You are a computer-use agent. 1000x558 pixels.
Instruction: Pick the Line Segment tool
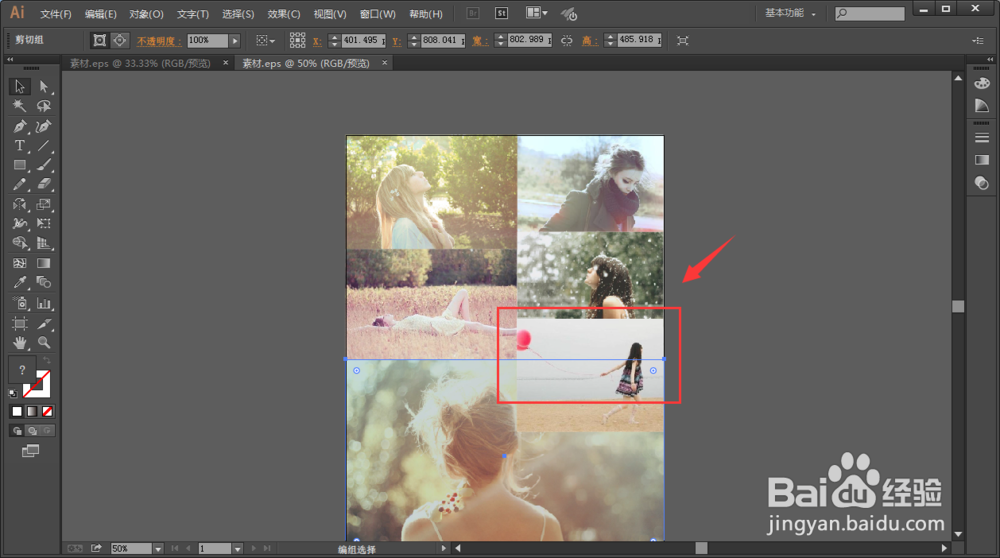click(x=43, y=145)
